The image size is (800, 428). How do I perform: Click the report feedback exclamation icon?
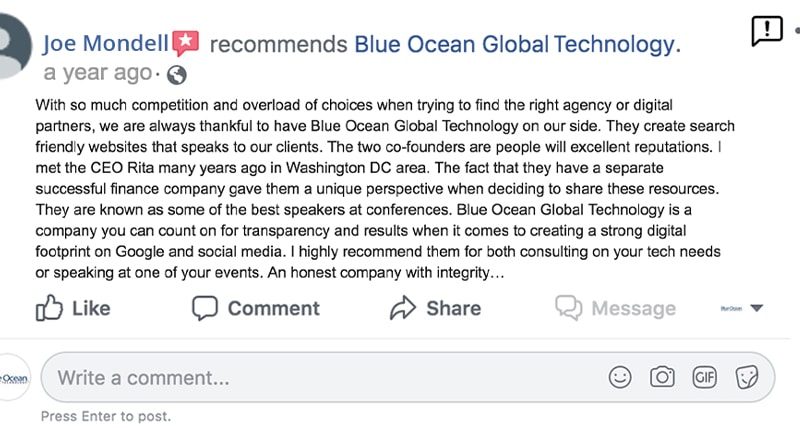pyautogui.click(x=767, y=31)
